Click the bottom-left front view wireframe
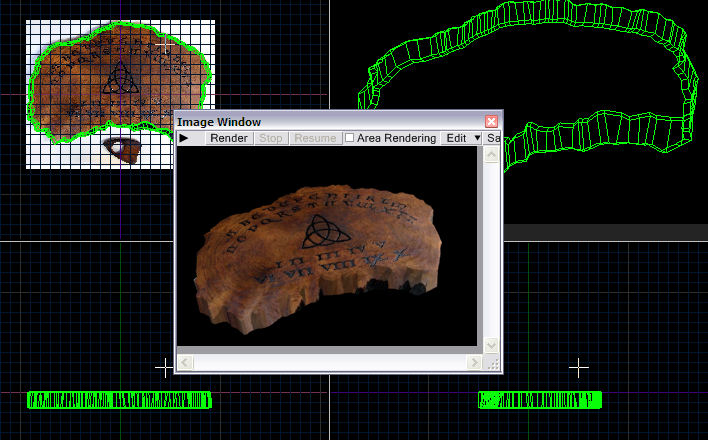The height and width of the screenshot is (440, 708). (120, 400)
